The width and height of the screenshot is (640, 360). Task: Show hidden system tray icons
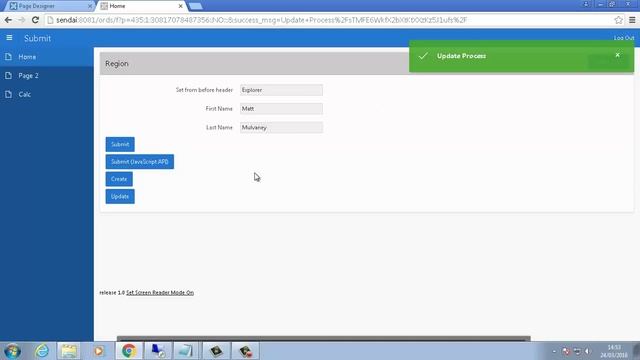tap(554, 351)
